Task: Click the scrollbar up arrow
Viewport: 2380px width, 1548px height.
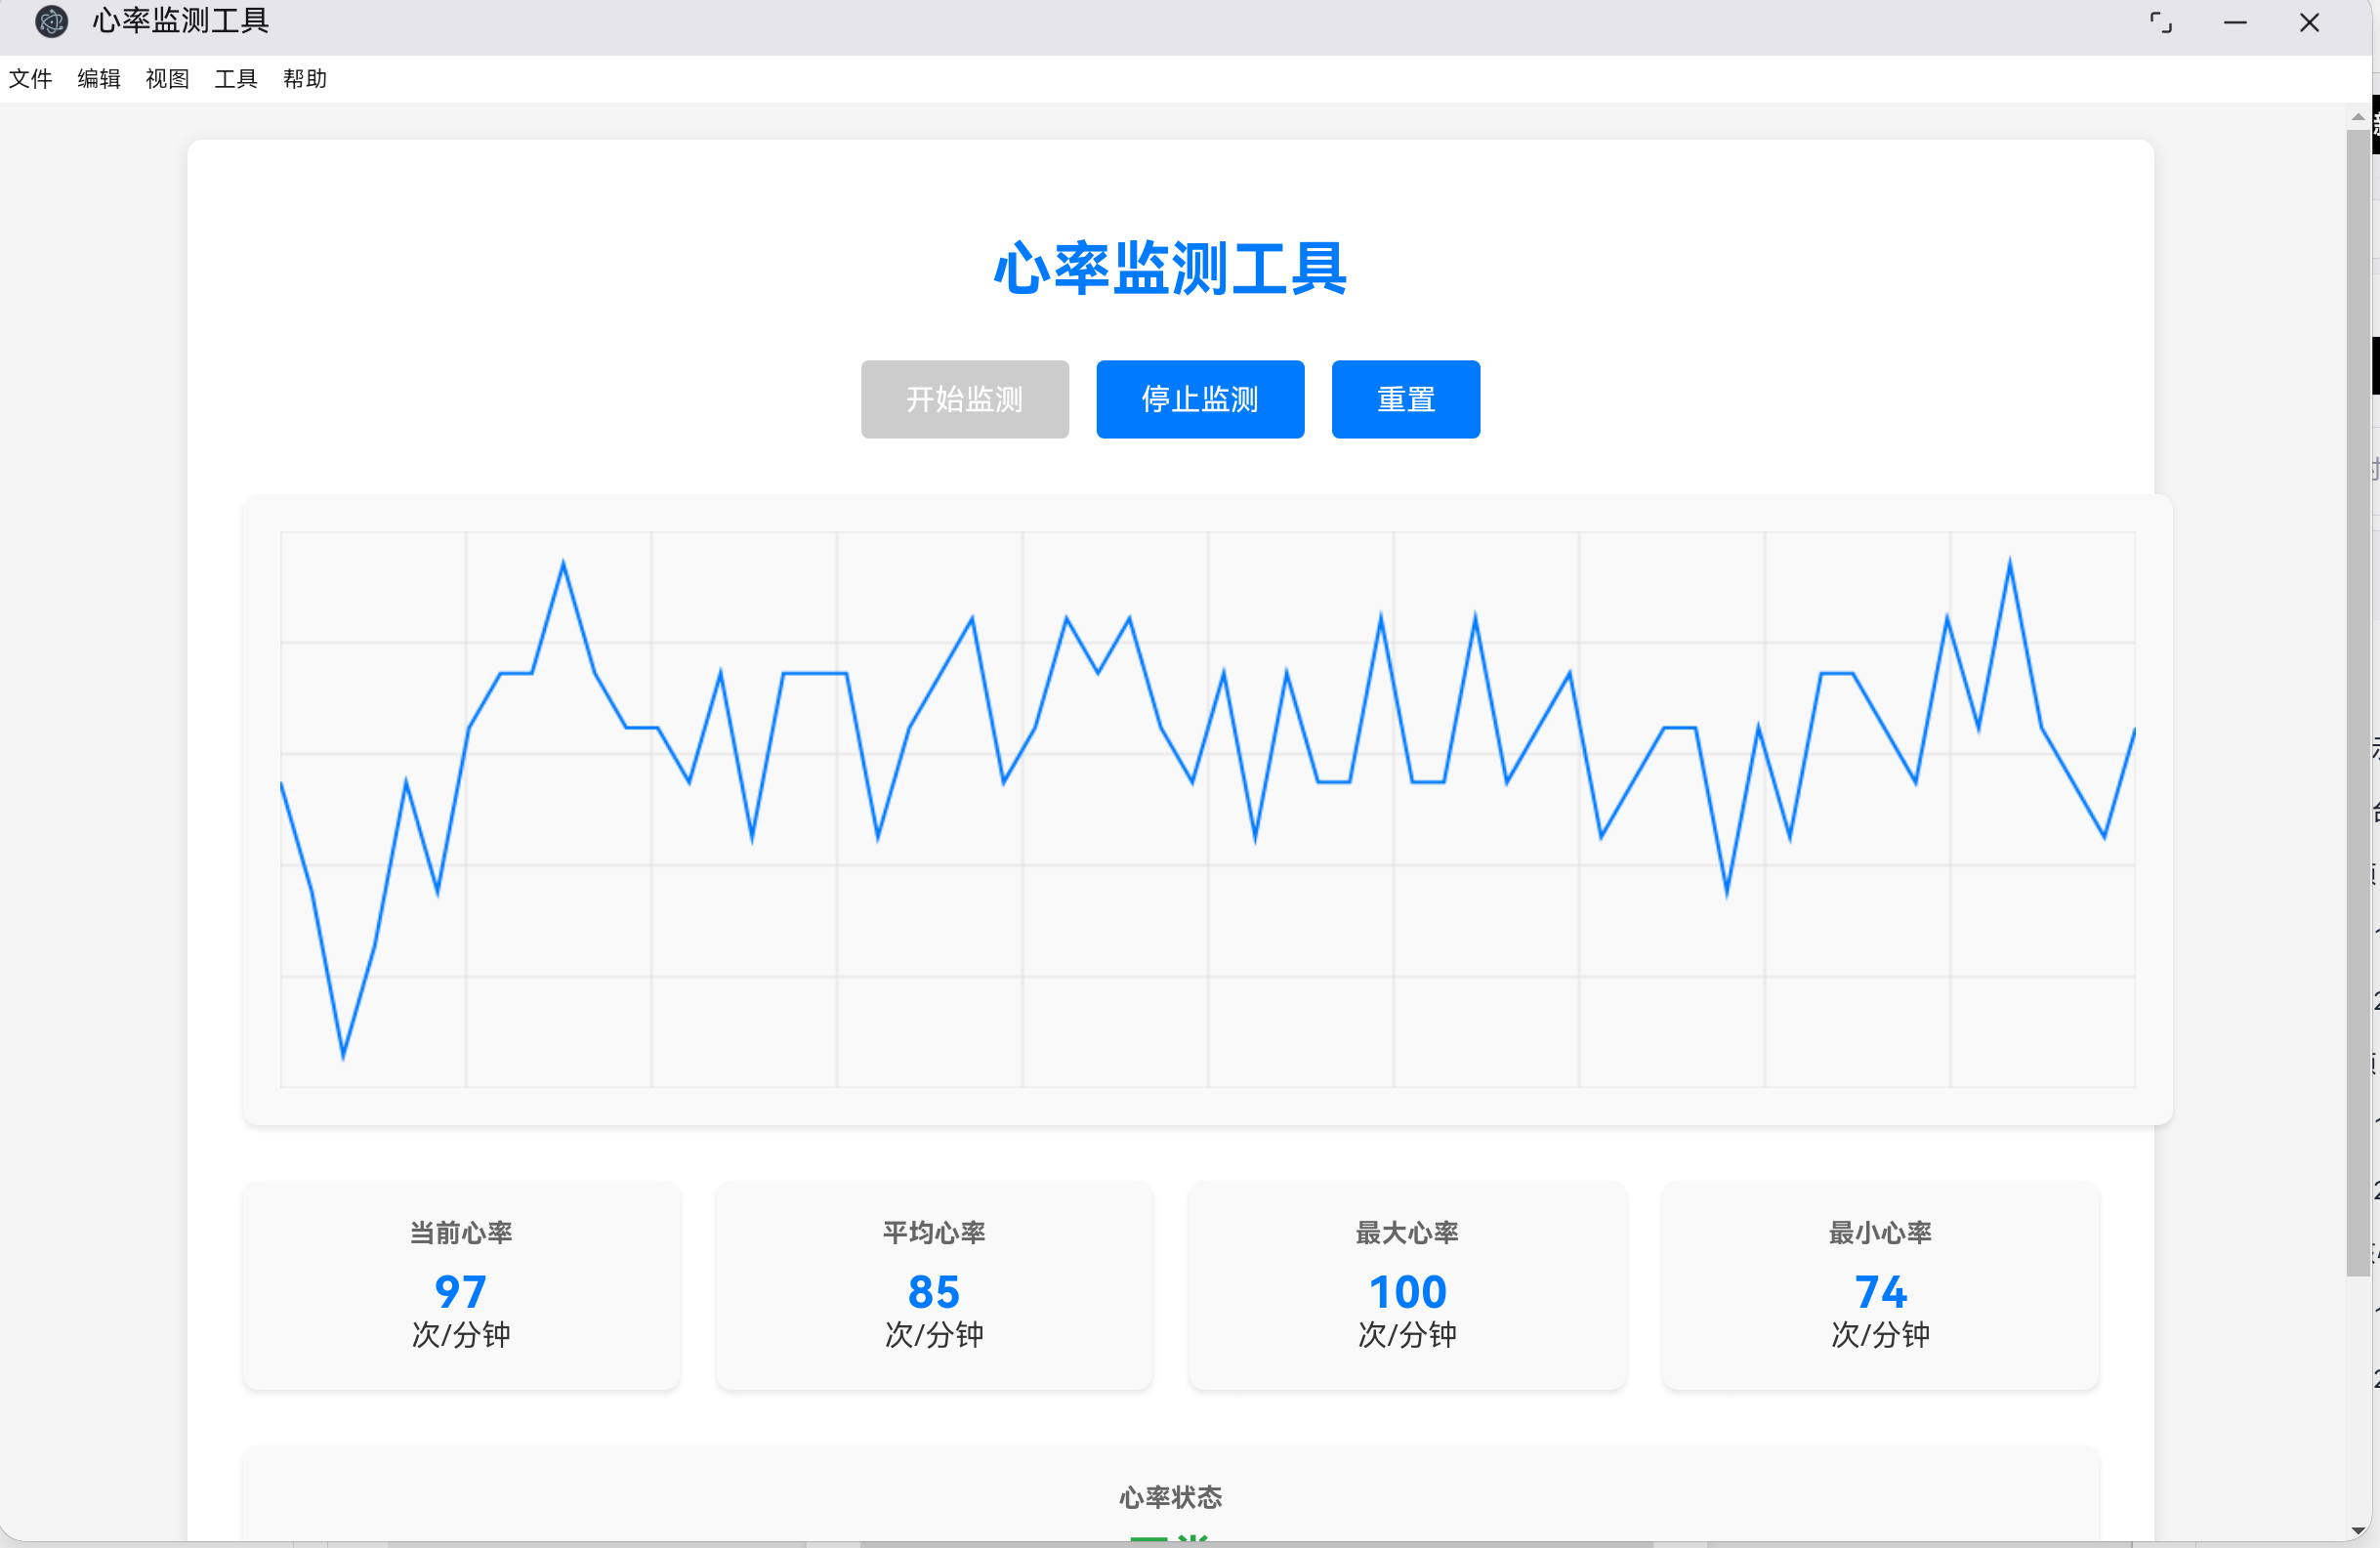Action: click(2359, 117)
